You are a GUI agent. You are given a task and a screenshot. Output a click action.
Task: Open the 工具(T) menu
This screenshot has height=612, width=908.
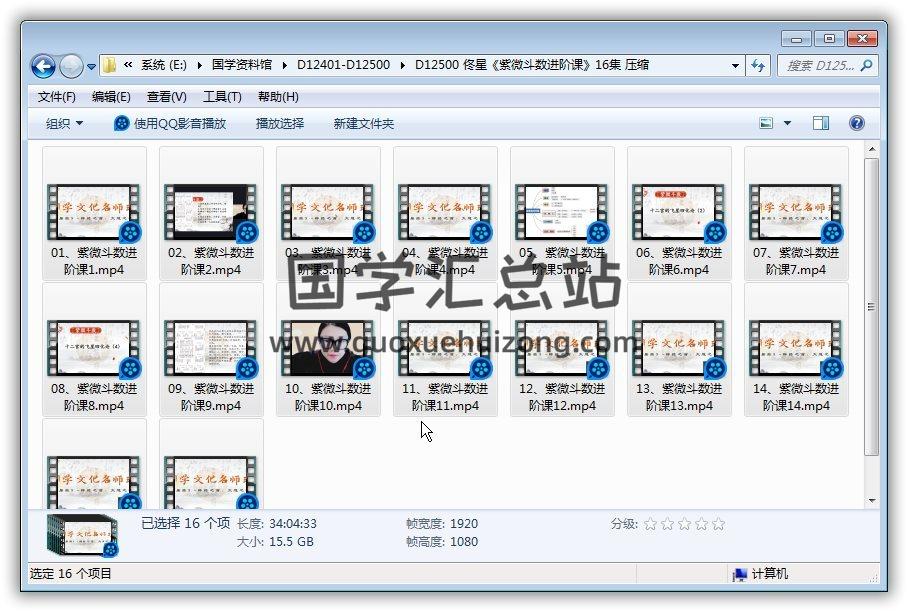point(222,97)
